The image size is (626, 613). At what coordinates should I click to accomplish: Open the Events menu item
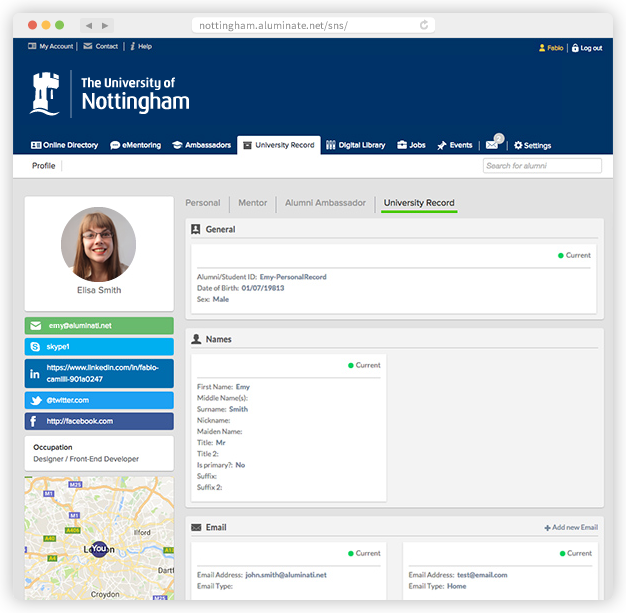[454, 145]
